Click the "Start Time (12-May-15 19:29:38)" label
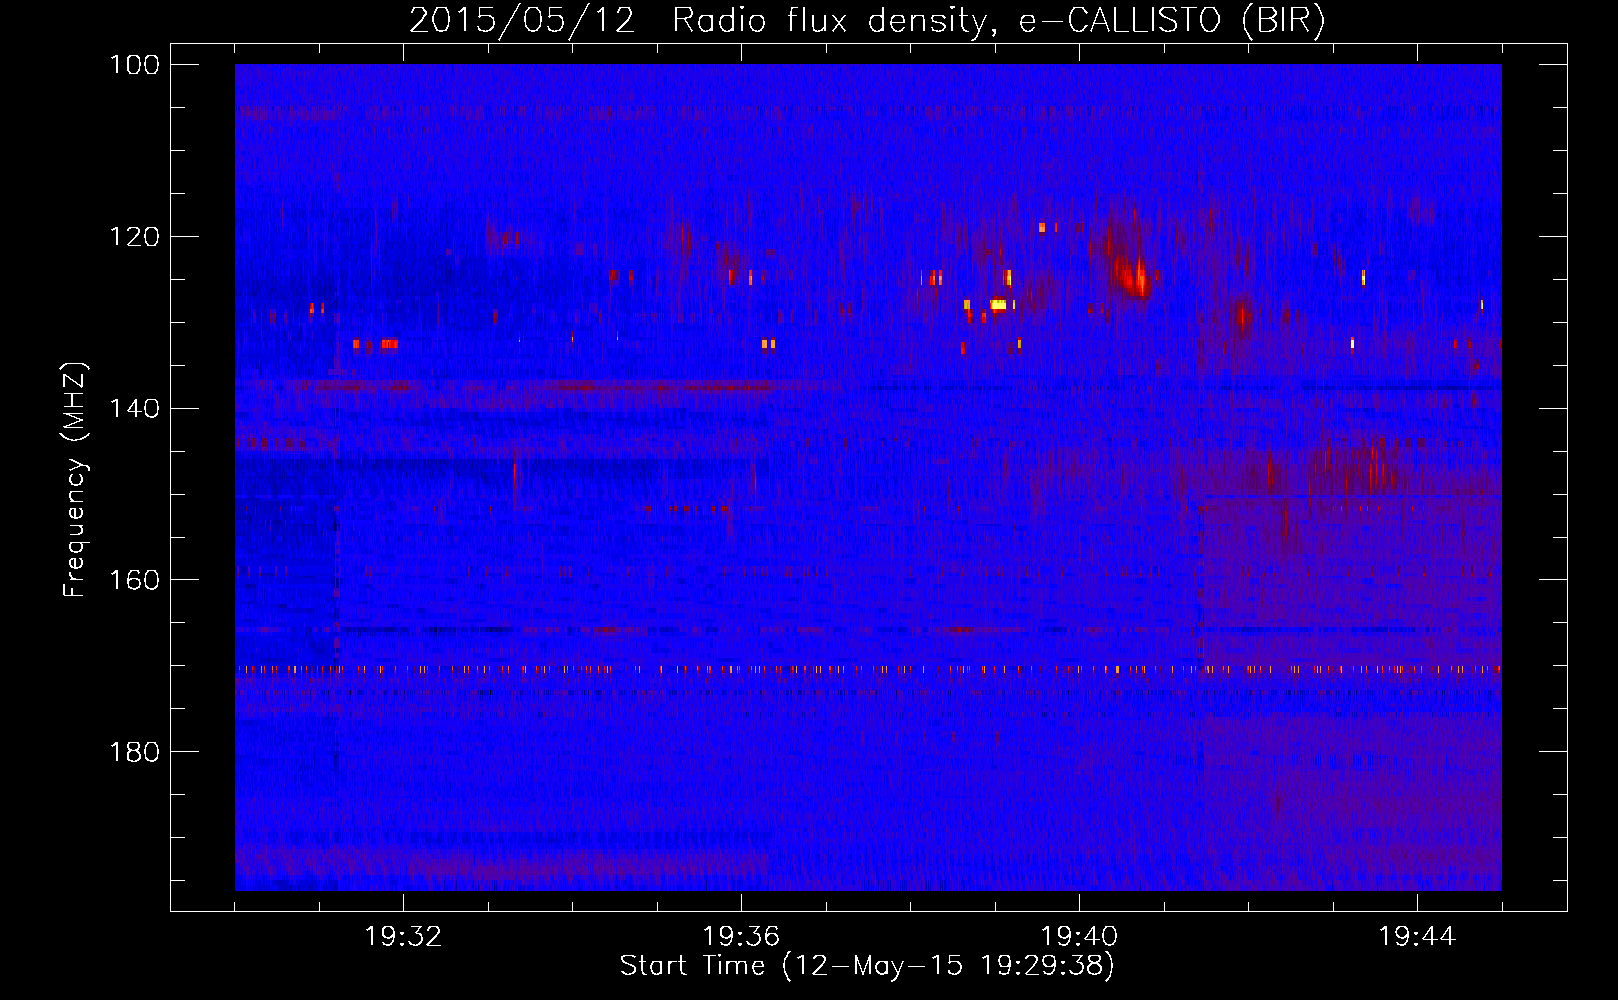 coord(866,966)
